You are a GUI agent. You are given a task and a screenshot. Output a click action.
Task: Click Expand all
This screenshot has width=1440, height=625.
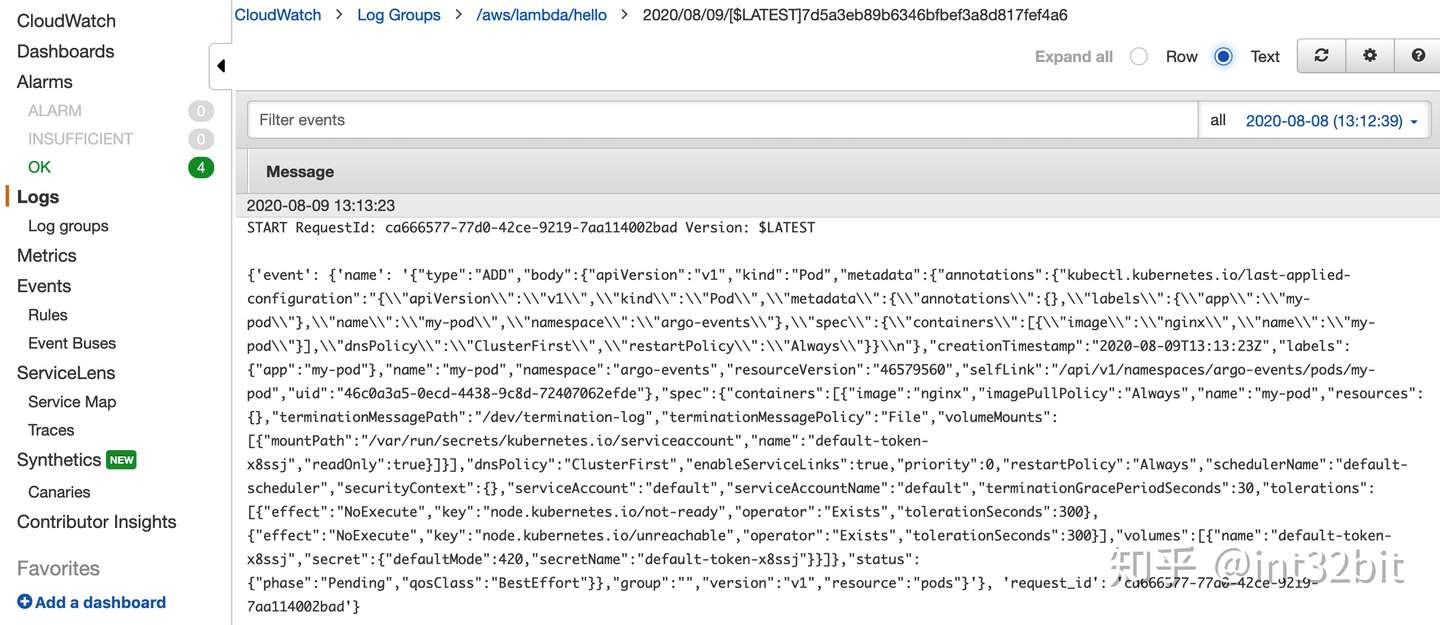tap(1073, 57)
